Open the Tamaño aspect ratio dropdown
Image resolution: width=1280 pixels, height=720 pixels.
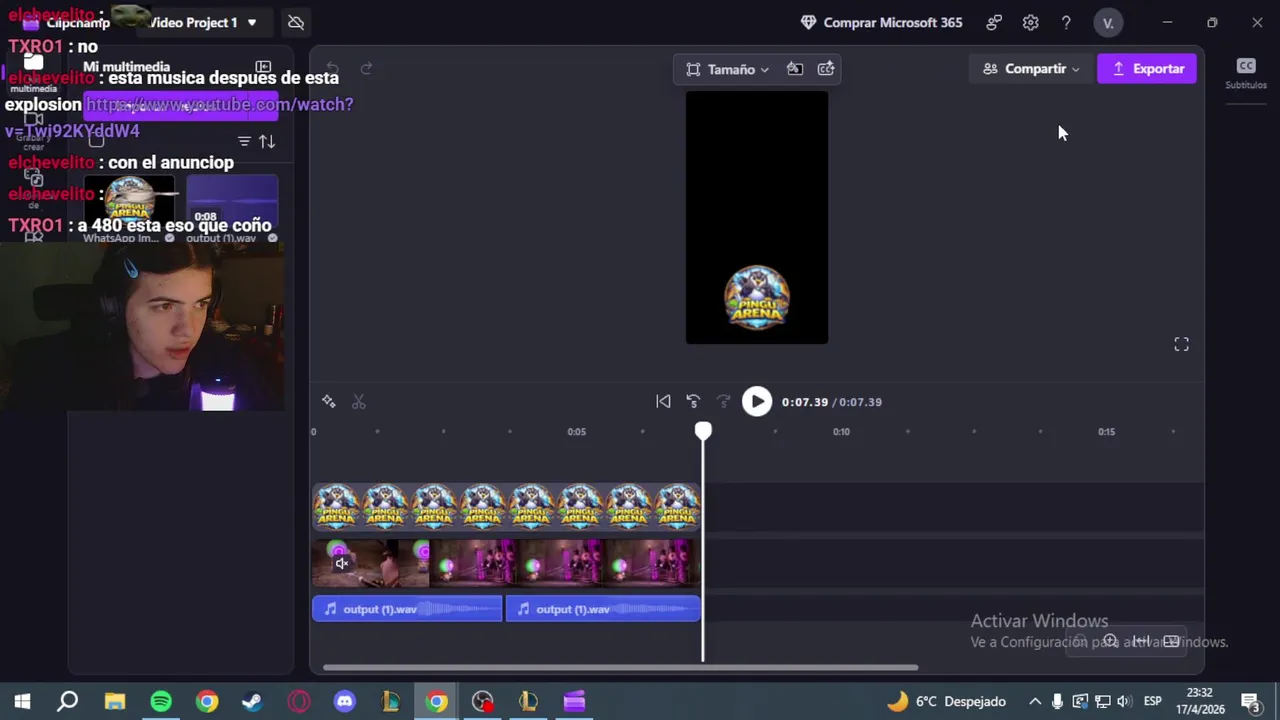727,70
